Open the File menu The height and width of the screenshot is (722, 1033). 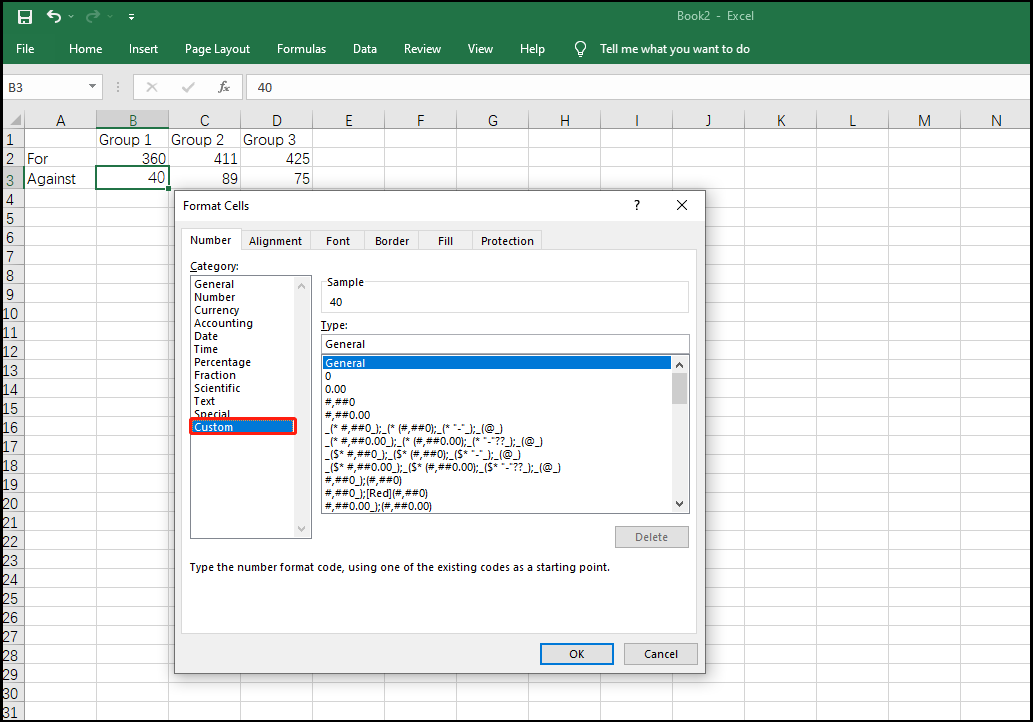coord(25,49)
